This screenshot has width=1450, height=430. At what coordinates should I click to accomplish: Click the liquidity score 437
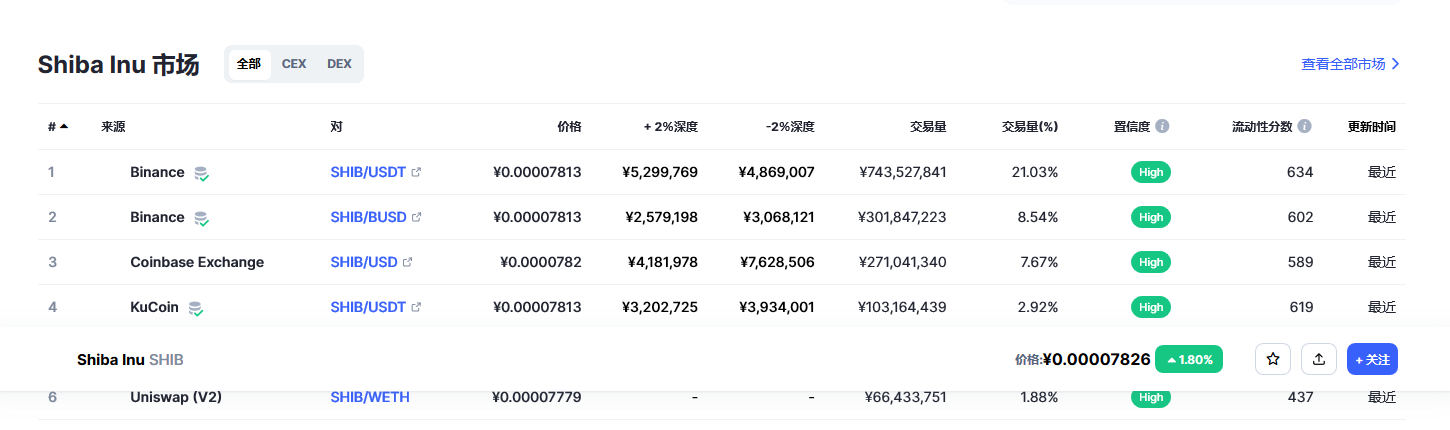tap(1300, 397)
